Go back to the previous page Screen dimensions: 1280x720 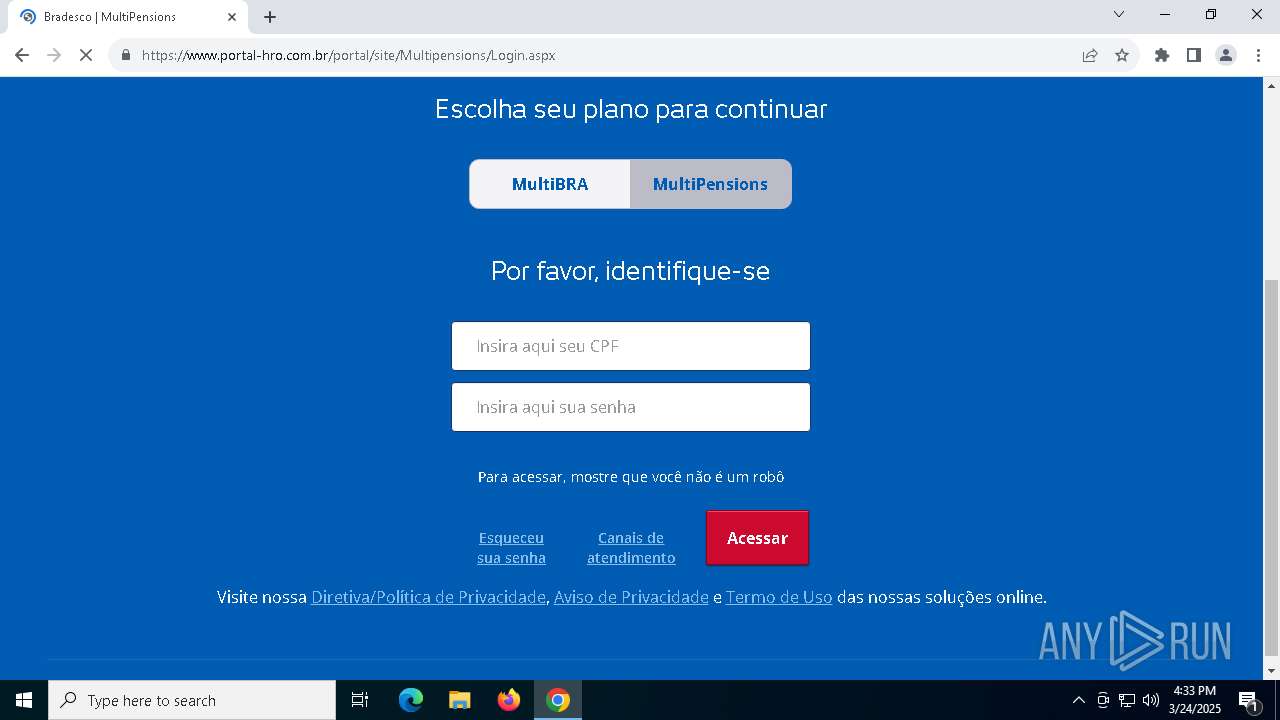click(22, 55)
